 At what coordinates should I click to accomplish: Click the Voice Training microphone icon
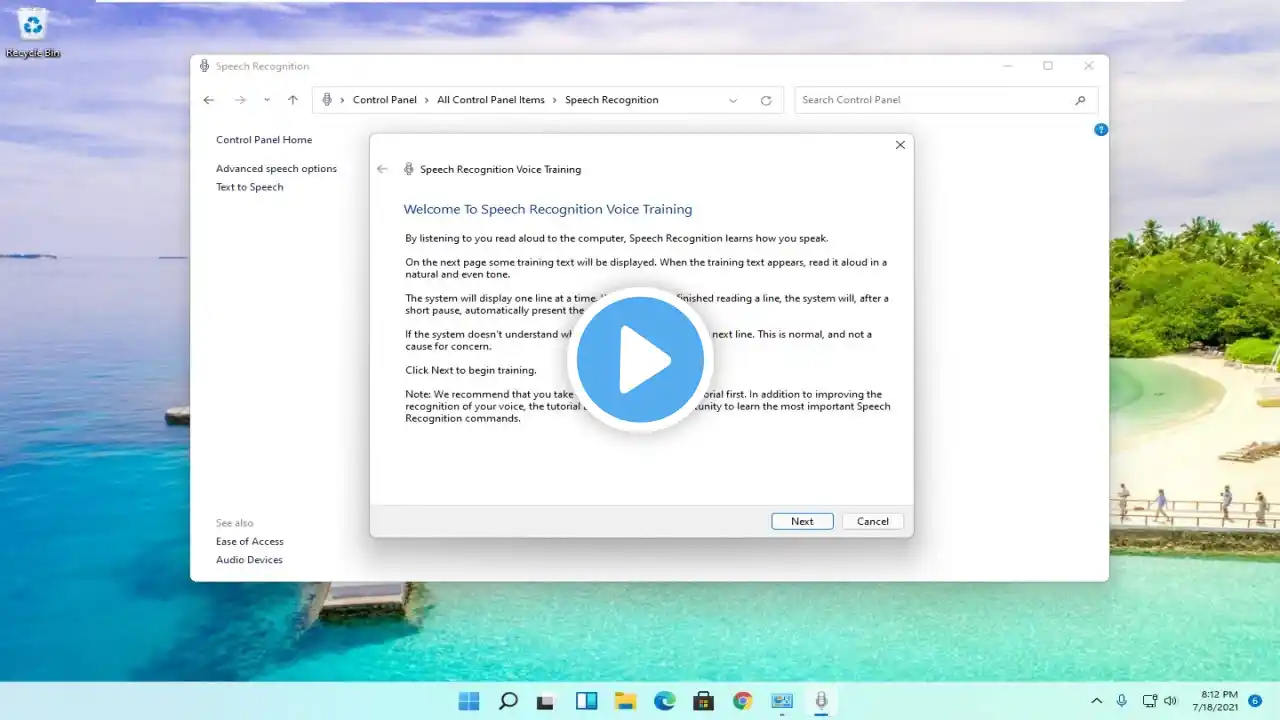coord(408,169)
